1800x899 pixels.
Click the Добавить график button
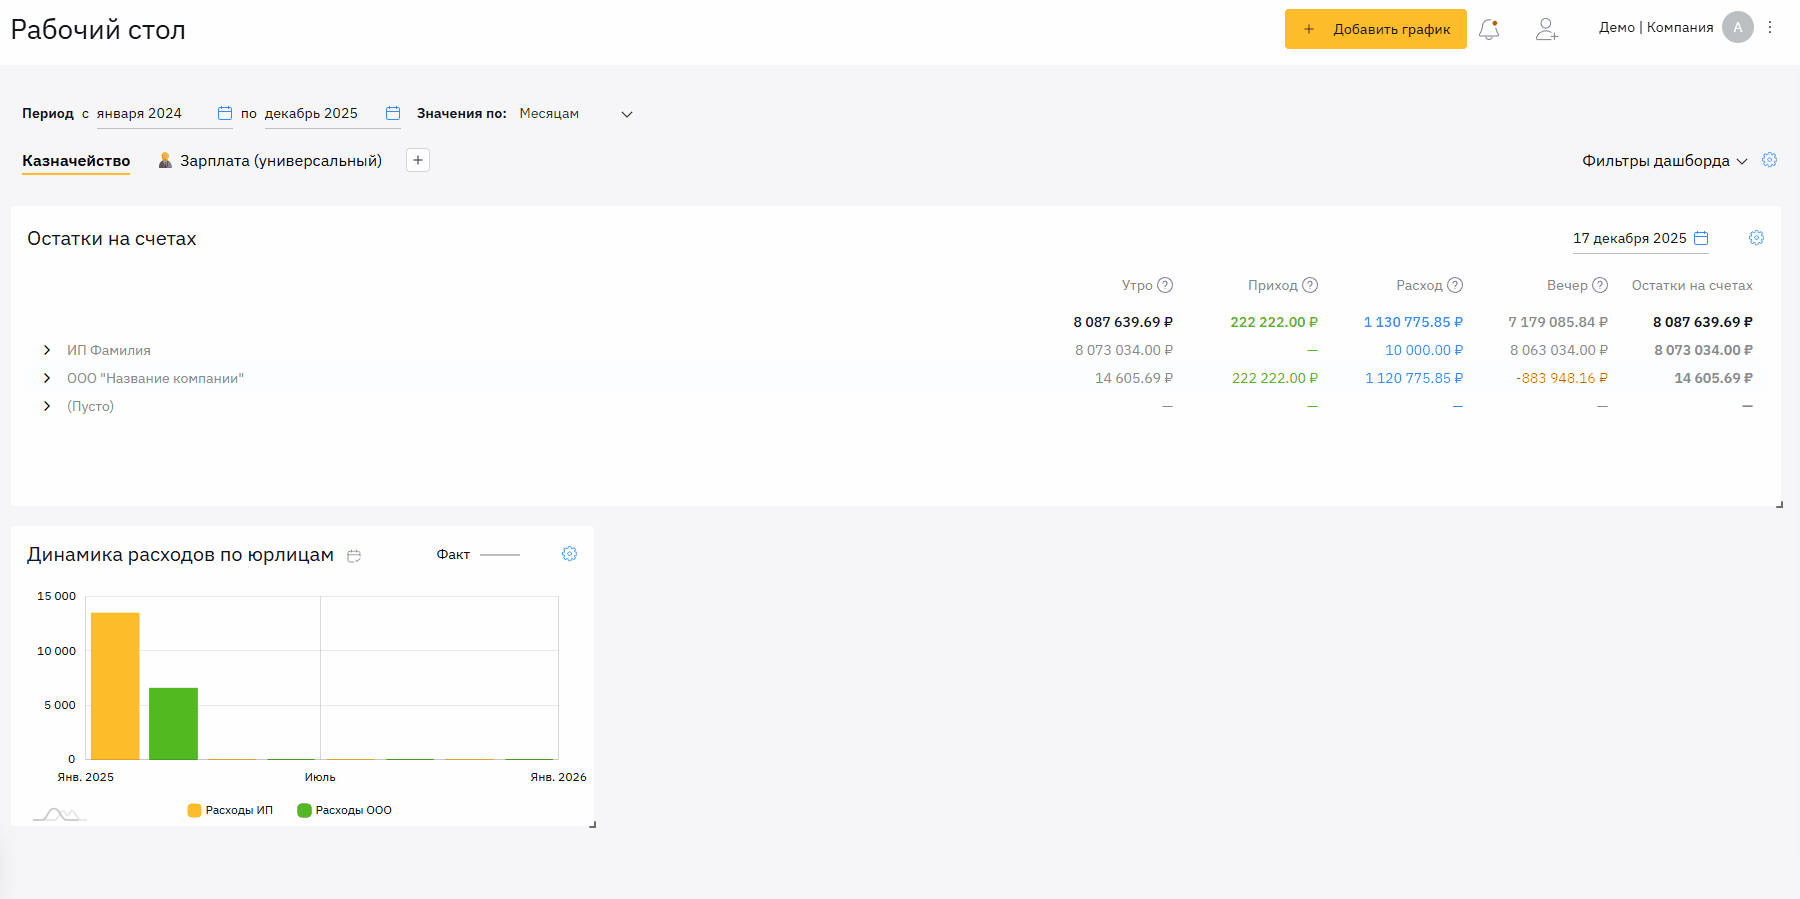tap(1375, 29)
